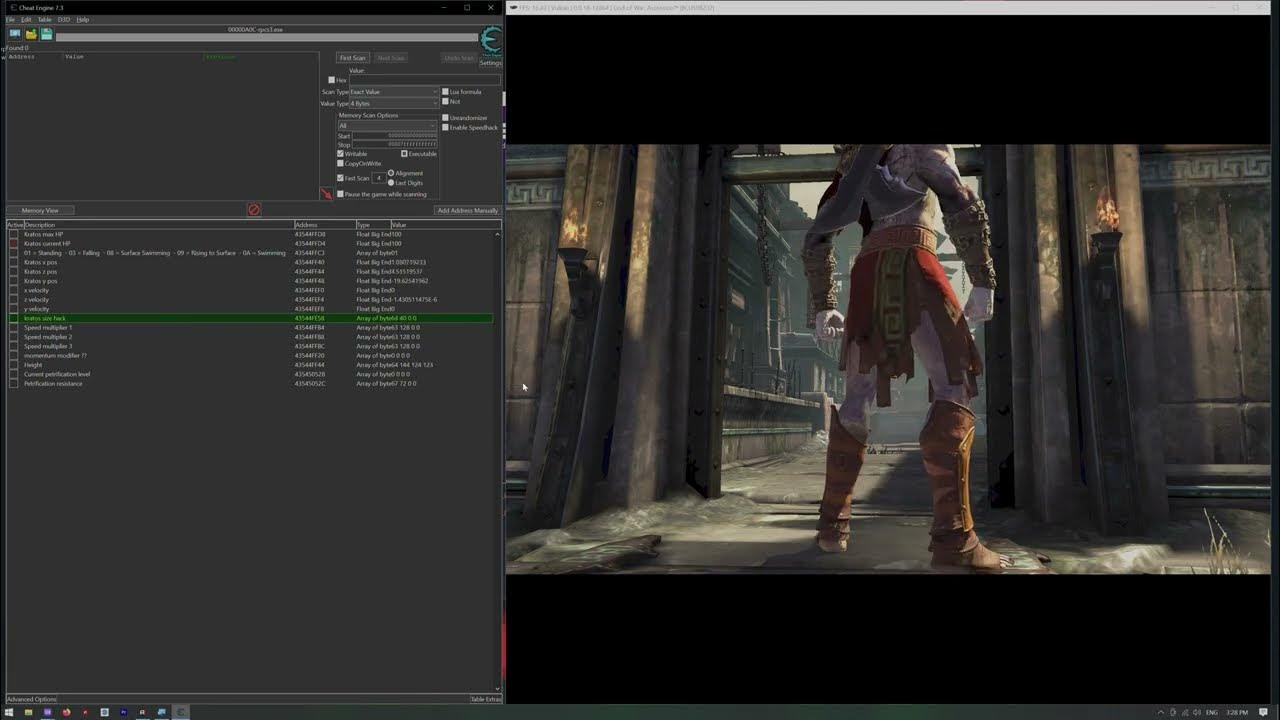Open Table Extras
The height and width of the screenshot is (720, 1280).
click(486, 699)
